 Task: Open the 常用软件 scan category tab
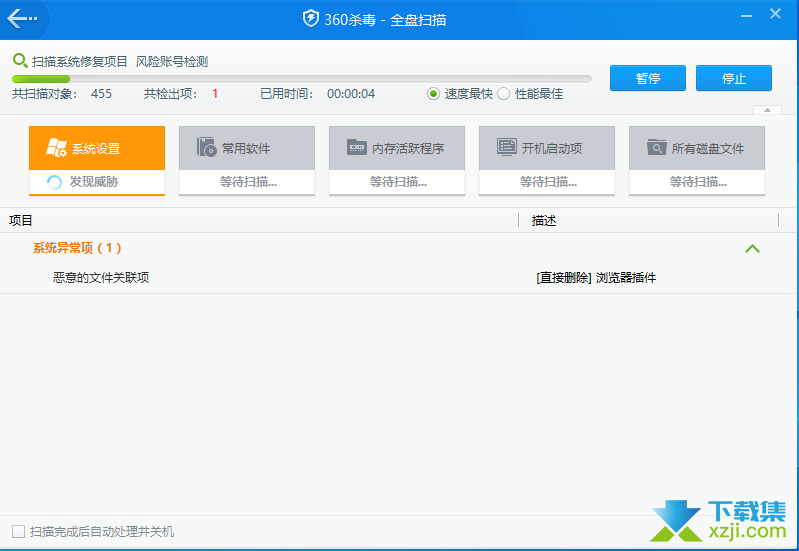(247, 161)
